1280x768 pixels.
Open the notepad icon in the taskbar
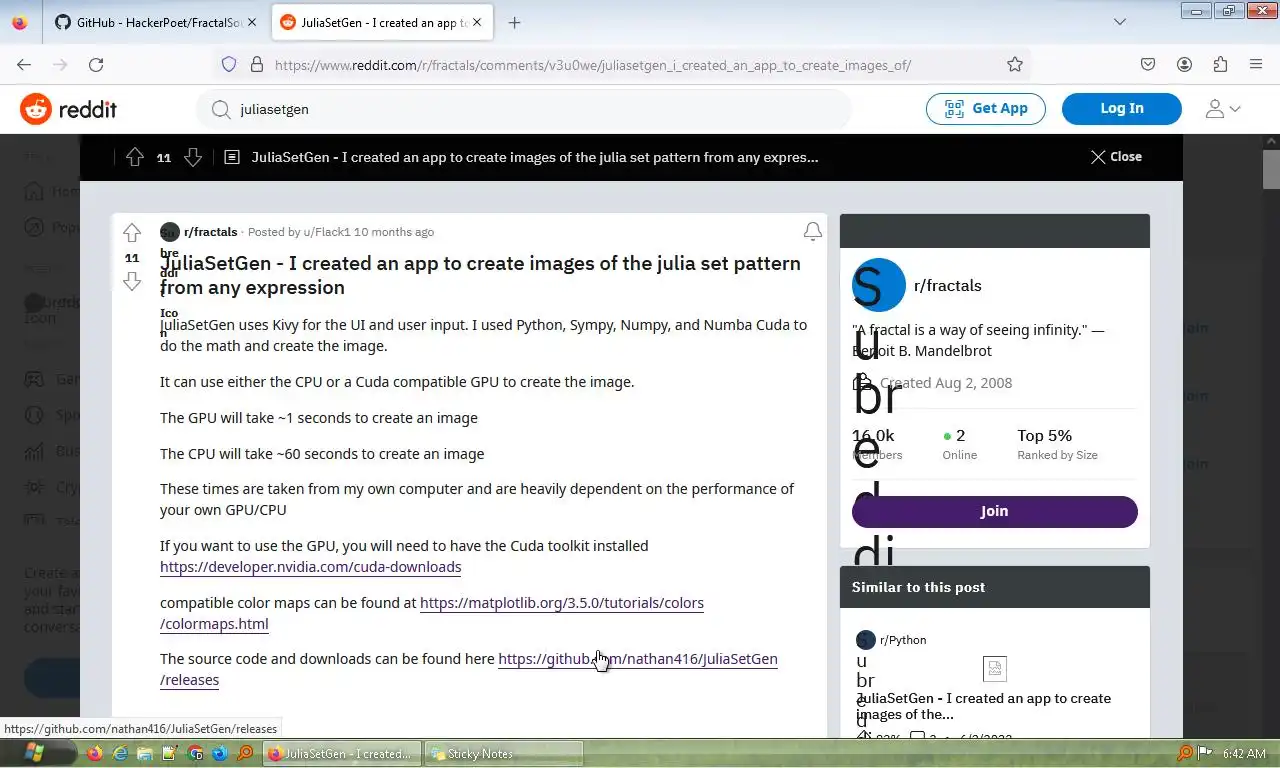pos(170,753)
